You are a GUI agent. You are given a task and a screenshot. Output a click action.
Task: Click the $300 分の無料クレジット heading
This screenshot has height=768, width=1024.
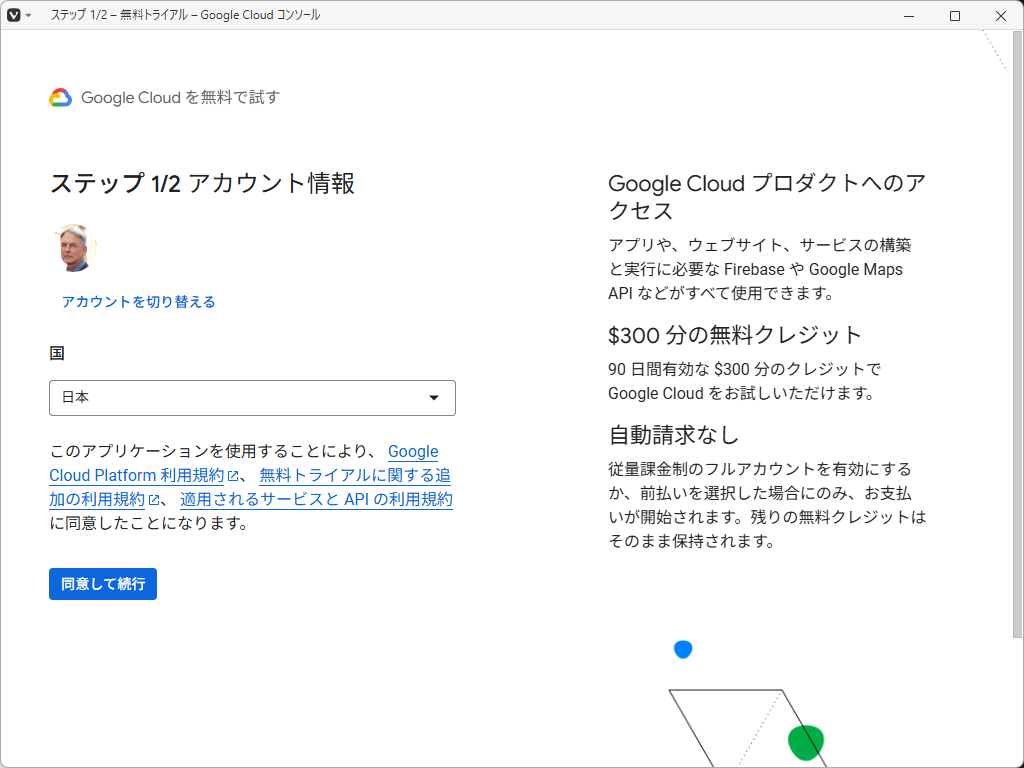(734, 335)
